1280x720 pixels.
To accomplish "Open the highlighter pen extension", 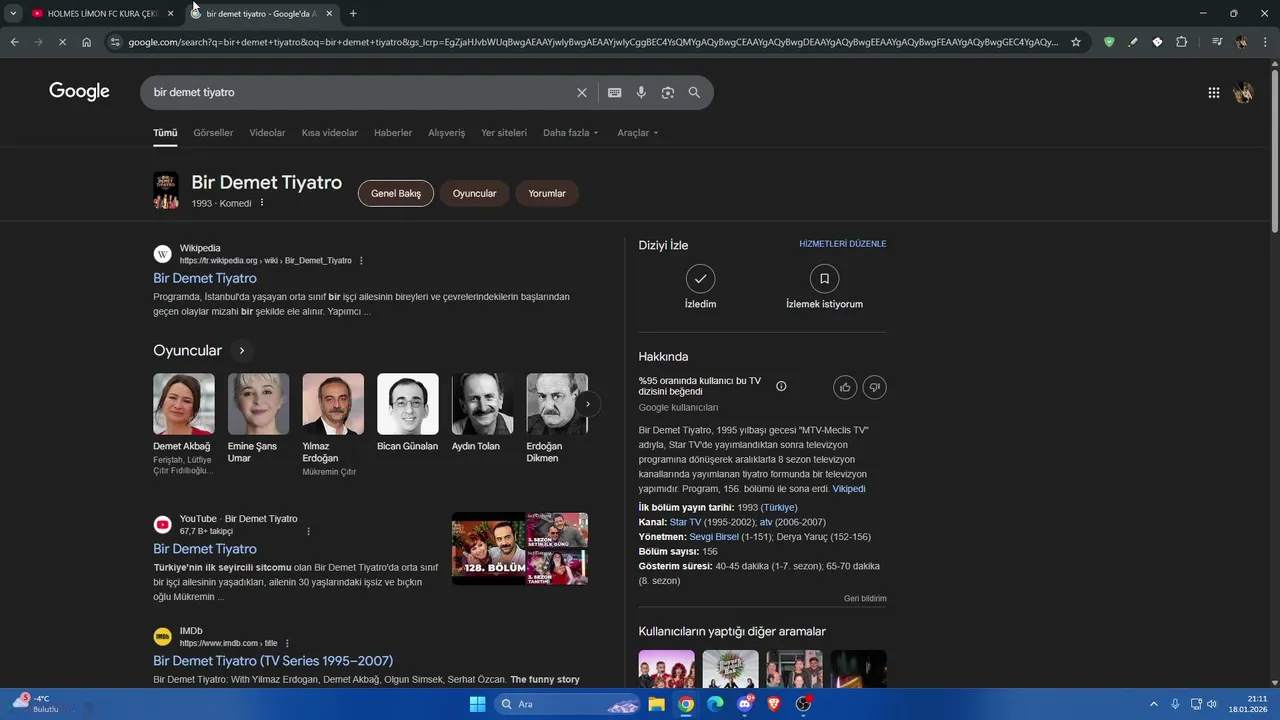I will [x=1132, y=42].
